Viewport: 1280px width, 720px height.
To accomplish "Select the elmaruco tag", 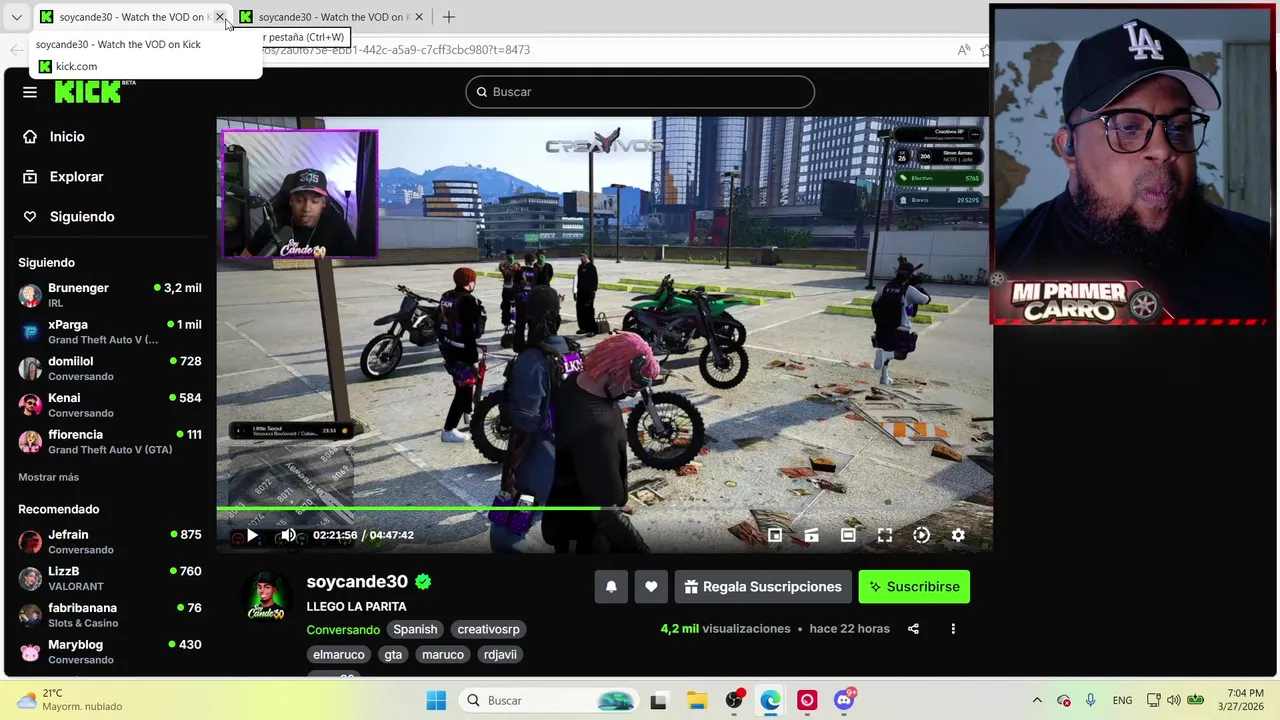I will coord(339,654).
